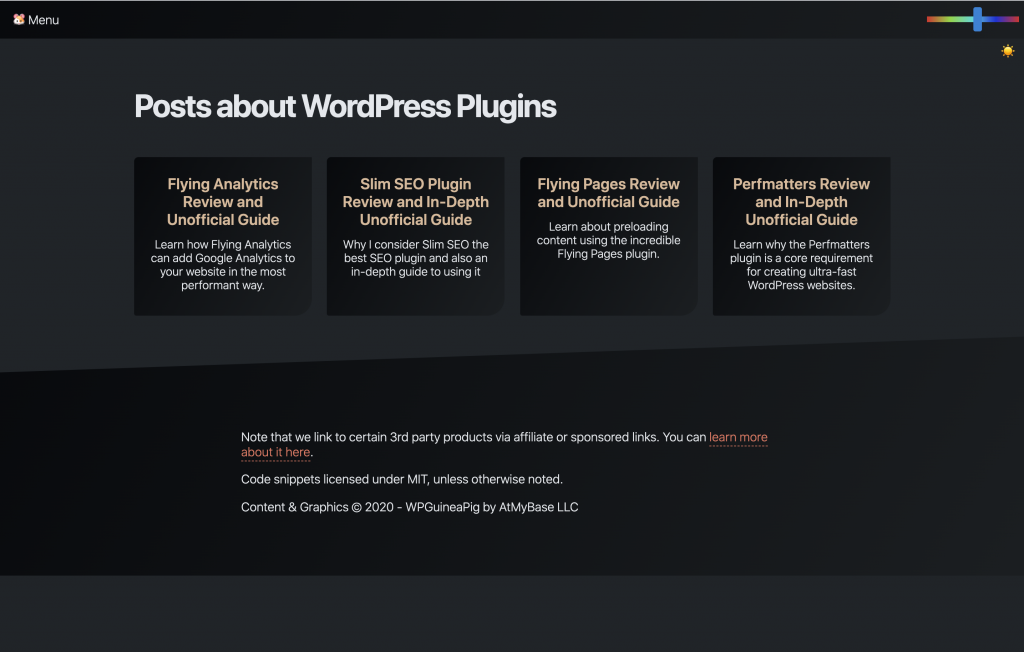Click the red left end of the color slider
The height and width of the screenshot is (652, 1024).
coord(933,19)
